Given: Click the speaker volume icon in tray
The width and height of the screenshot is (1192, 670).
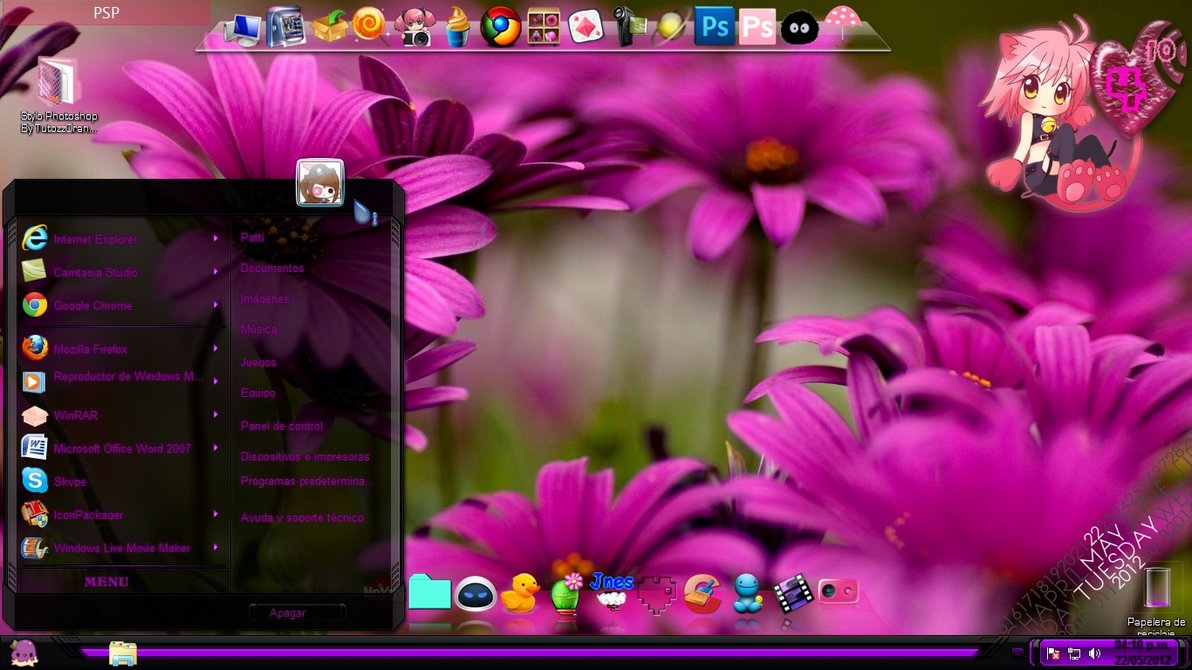Looking at the screenshot, I should [1094, 654].
